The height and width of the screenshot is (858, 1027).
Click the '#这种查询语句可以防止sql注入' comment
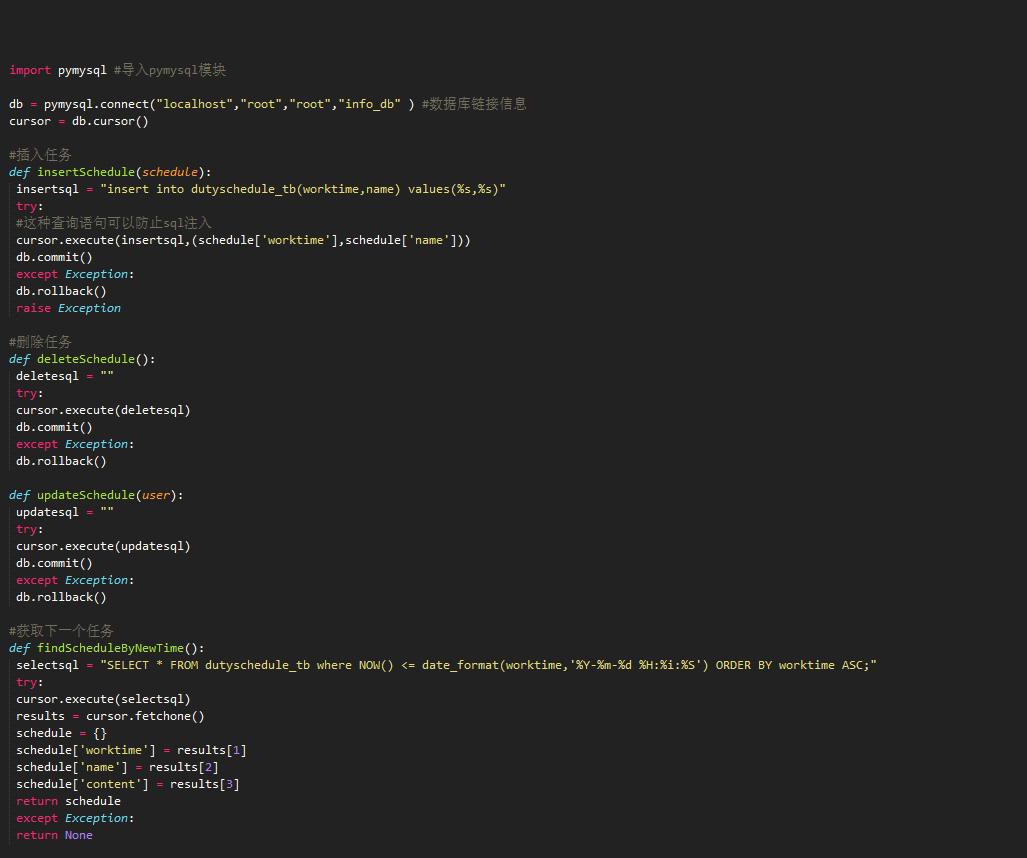pyautogui.click(x=114, y=223)
